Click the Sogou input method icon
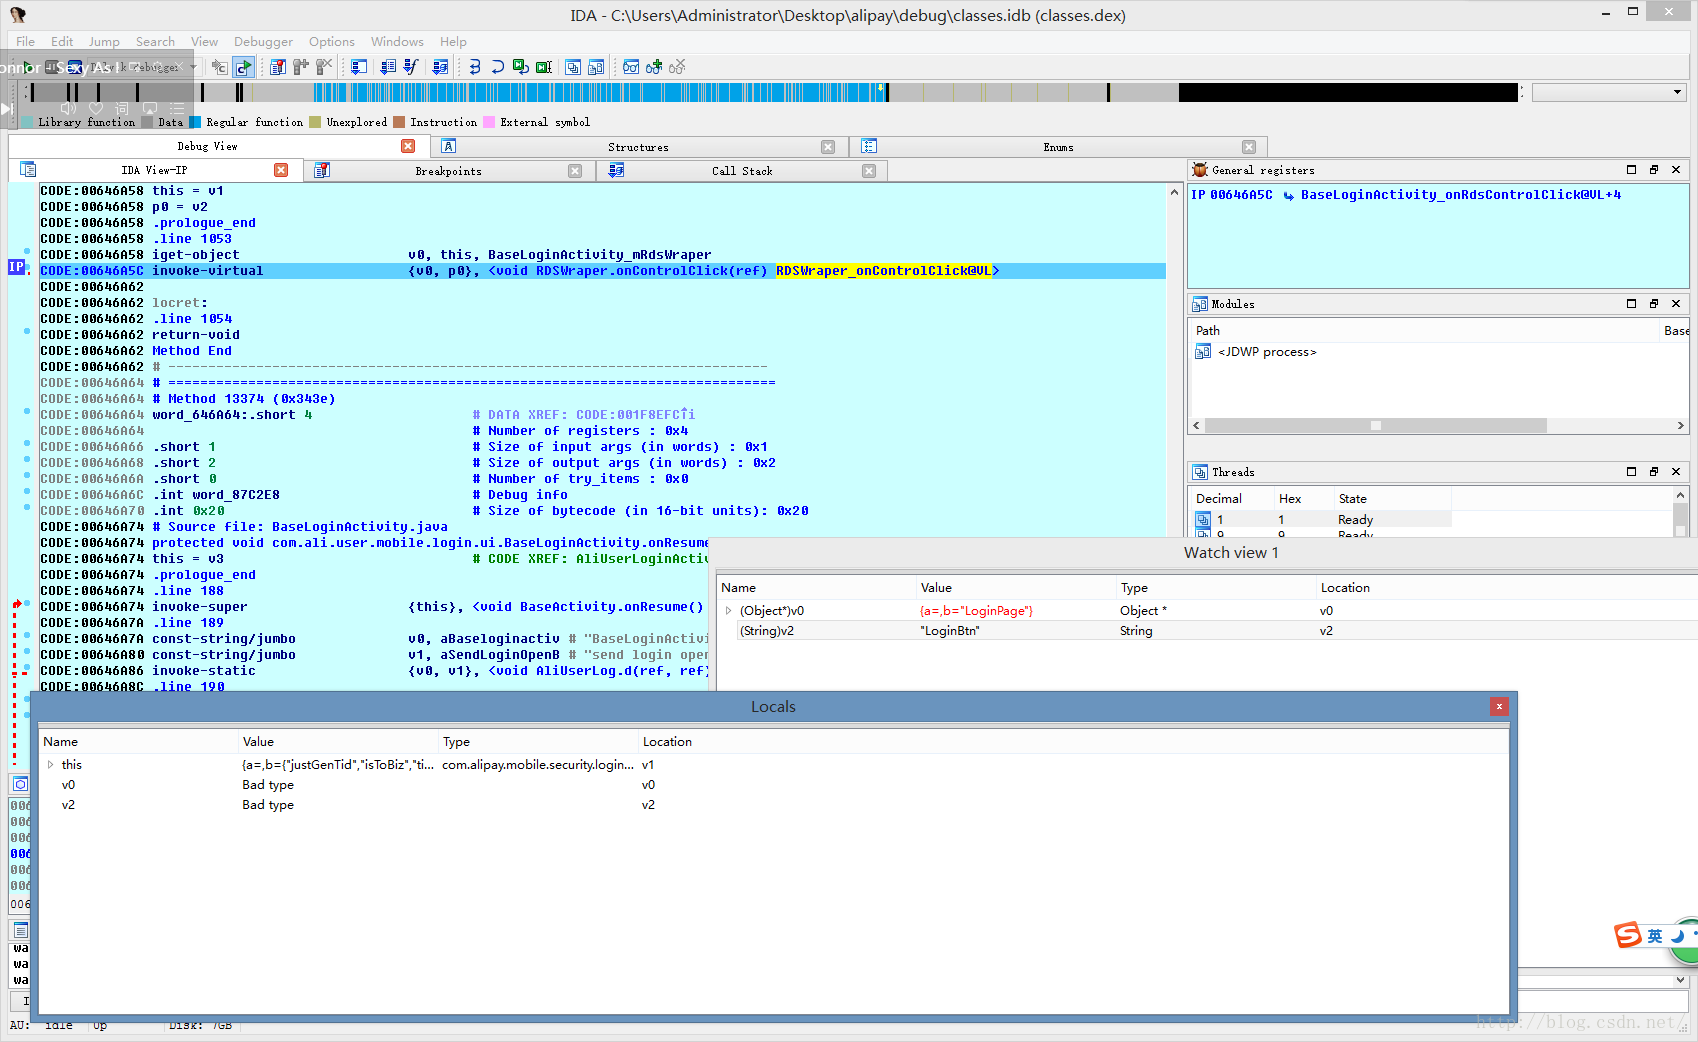The height and width of the screenshot is (1042, 1698). (x=1628, y=936)
